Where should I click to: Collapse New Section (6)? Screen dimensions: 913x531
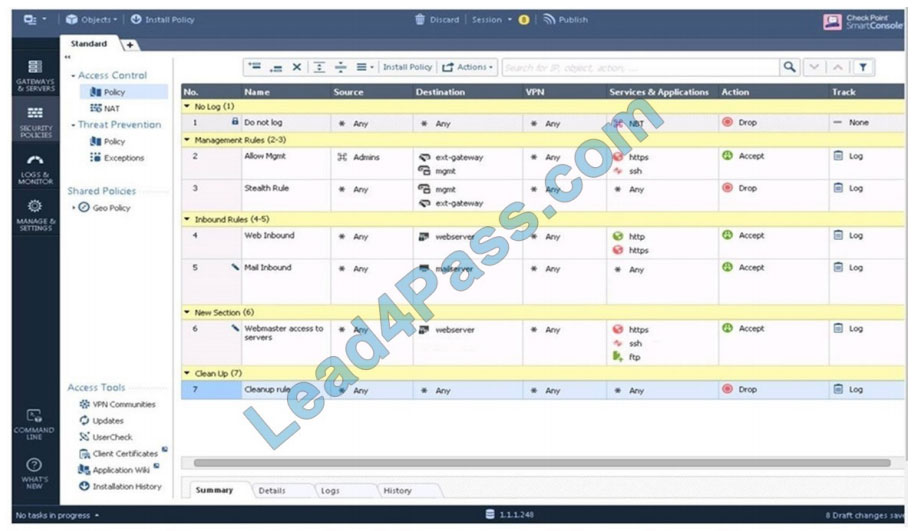coord(187,313)
